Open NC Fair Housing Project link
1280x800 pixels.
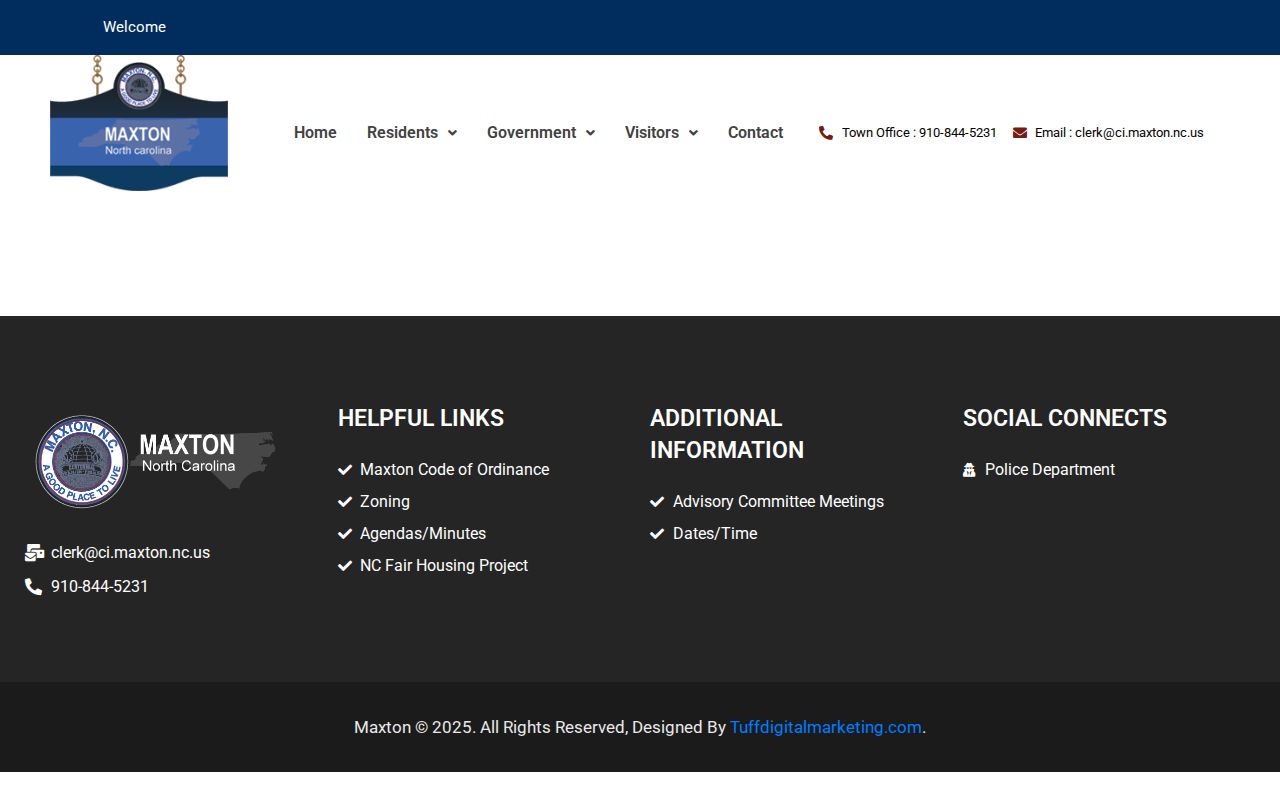[444, 566]
